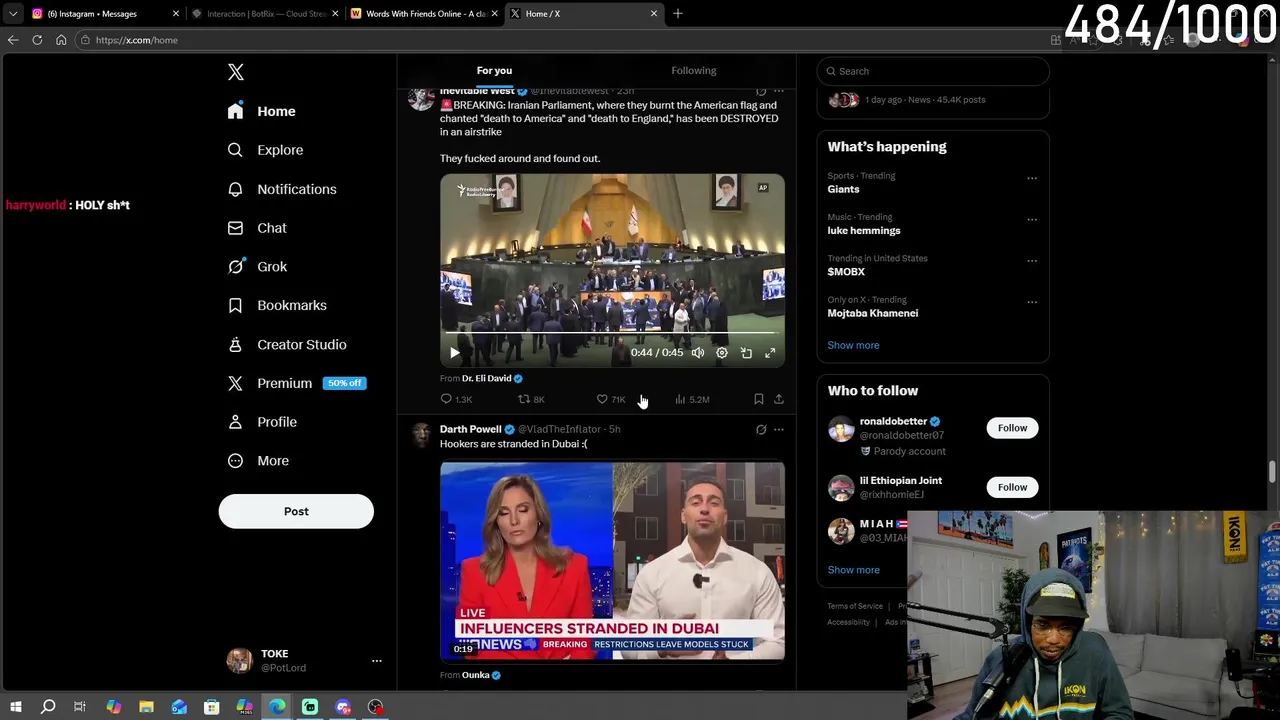Open Creator Studio
Image resolution: width=1280 pixels, height=720 pixels.
pos(287,344)
